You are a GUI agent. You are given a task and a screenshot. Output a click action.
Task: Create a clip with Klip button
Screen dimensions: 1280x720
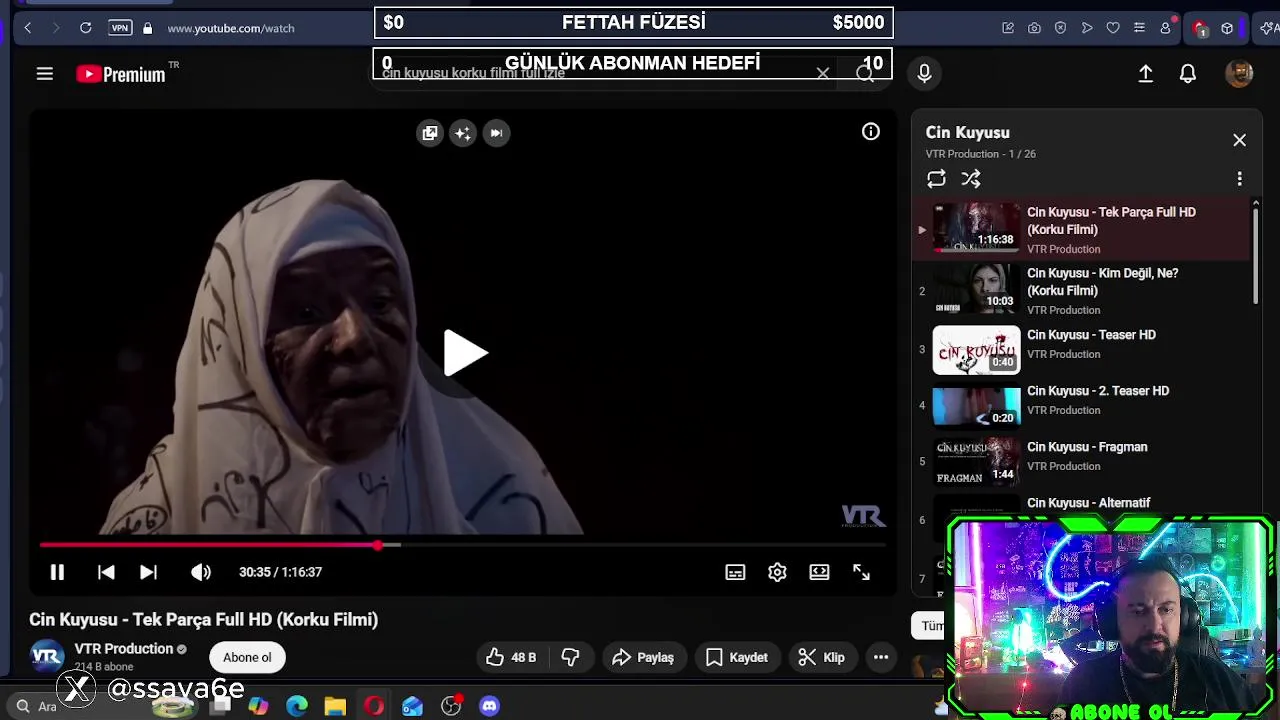[x=822, y=657]
